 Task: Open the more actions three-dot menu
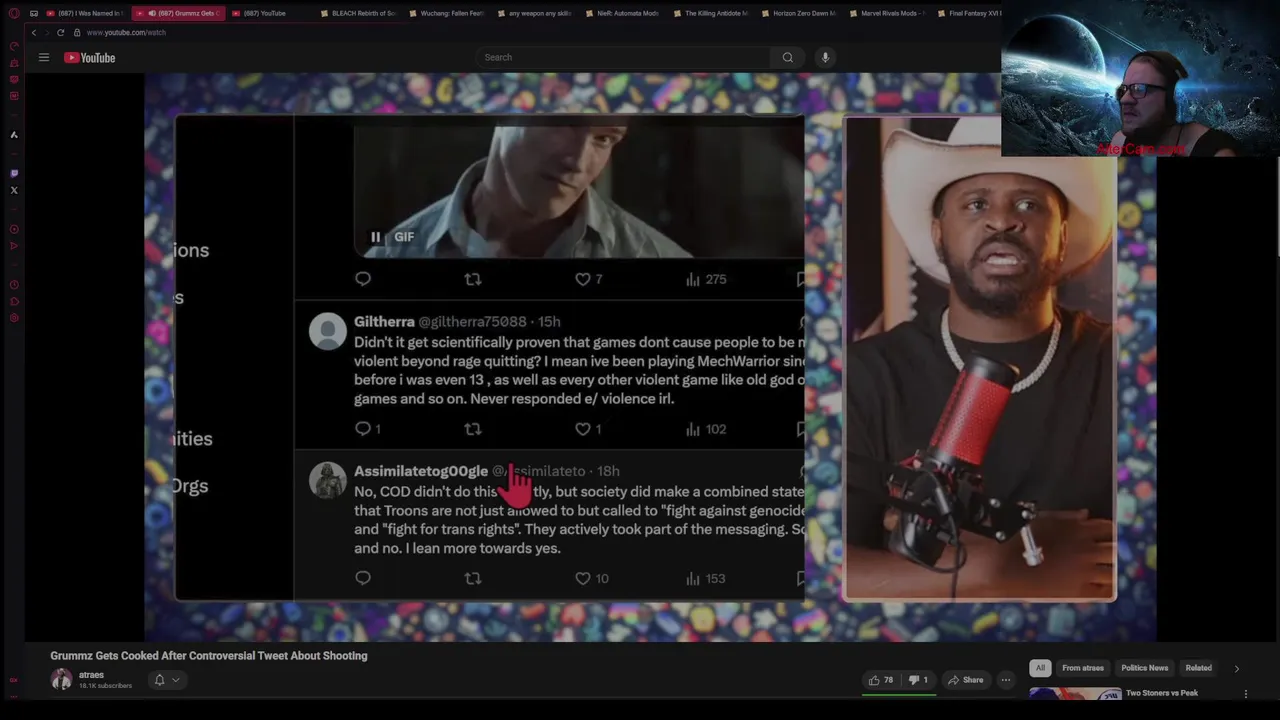pyautogui.click(x=1006, y=680)
